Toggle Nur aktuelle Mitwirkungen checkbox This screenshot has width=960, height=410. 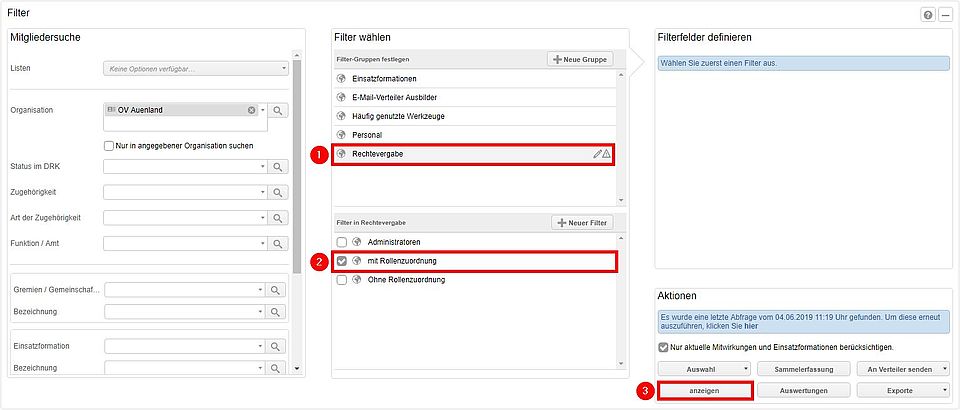click(x=663, y=347)
